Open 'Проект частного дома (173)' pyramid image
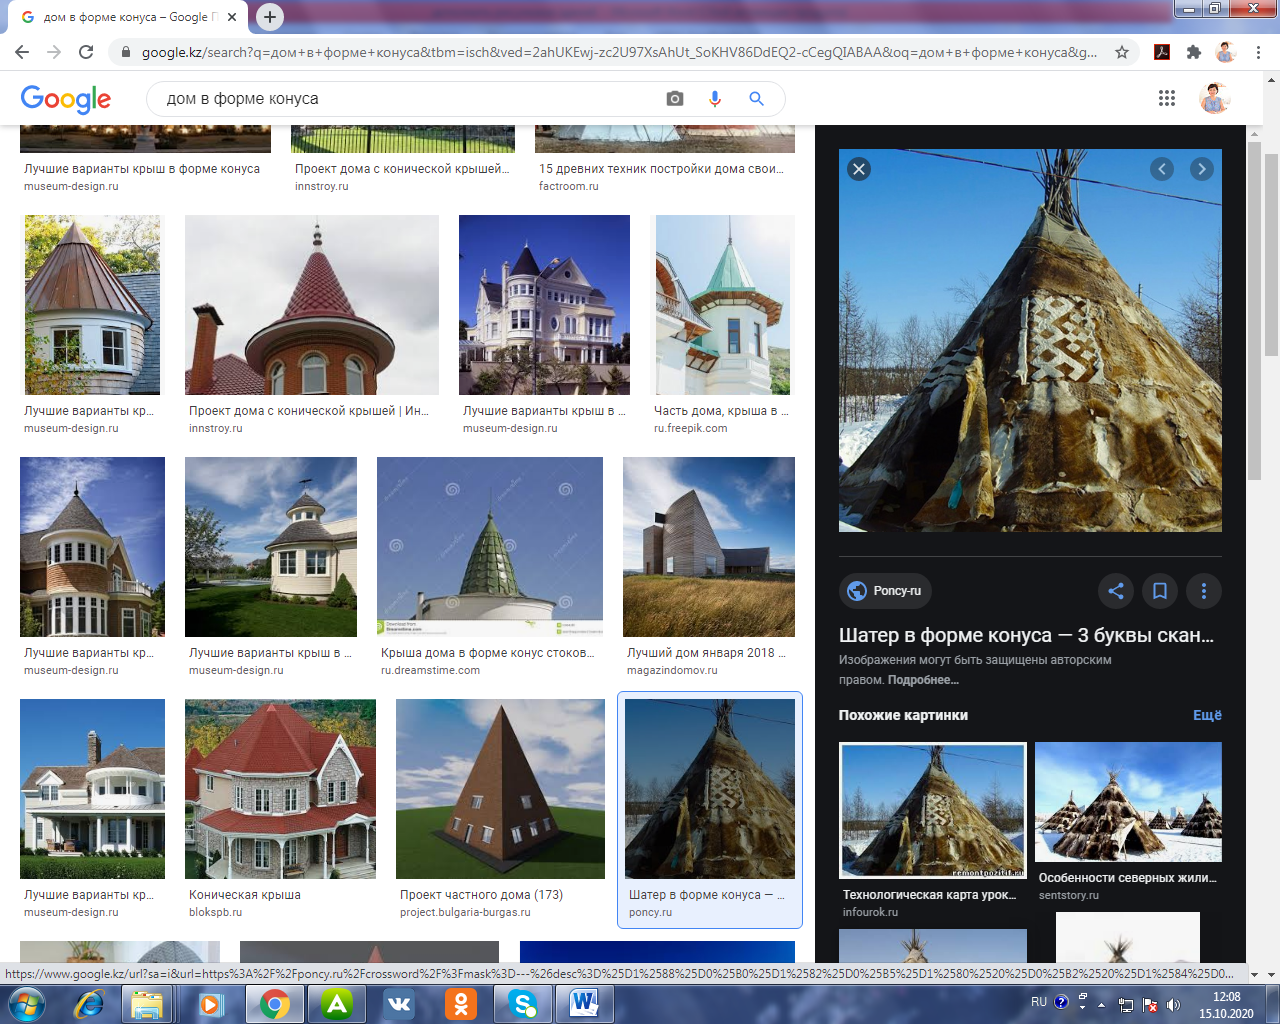This screenshot has height=1024, width=1280. [500, 789]
